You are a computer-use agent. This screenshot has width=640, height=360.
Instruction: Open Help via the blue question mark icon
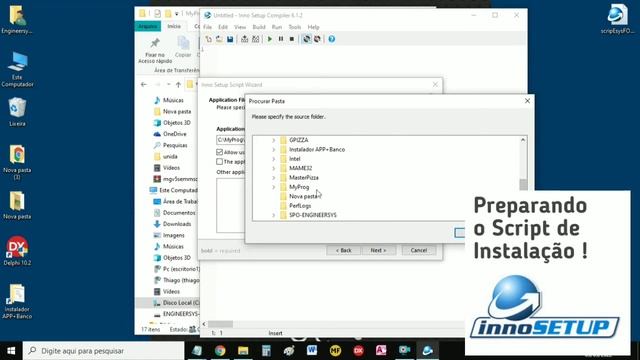[332, 39]
